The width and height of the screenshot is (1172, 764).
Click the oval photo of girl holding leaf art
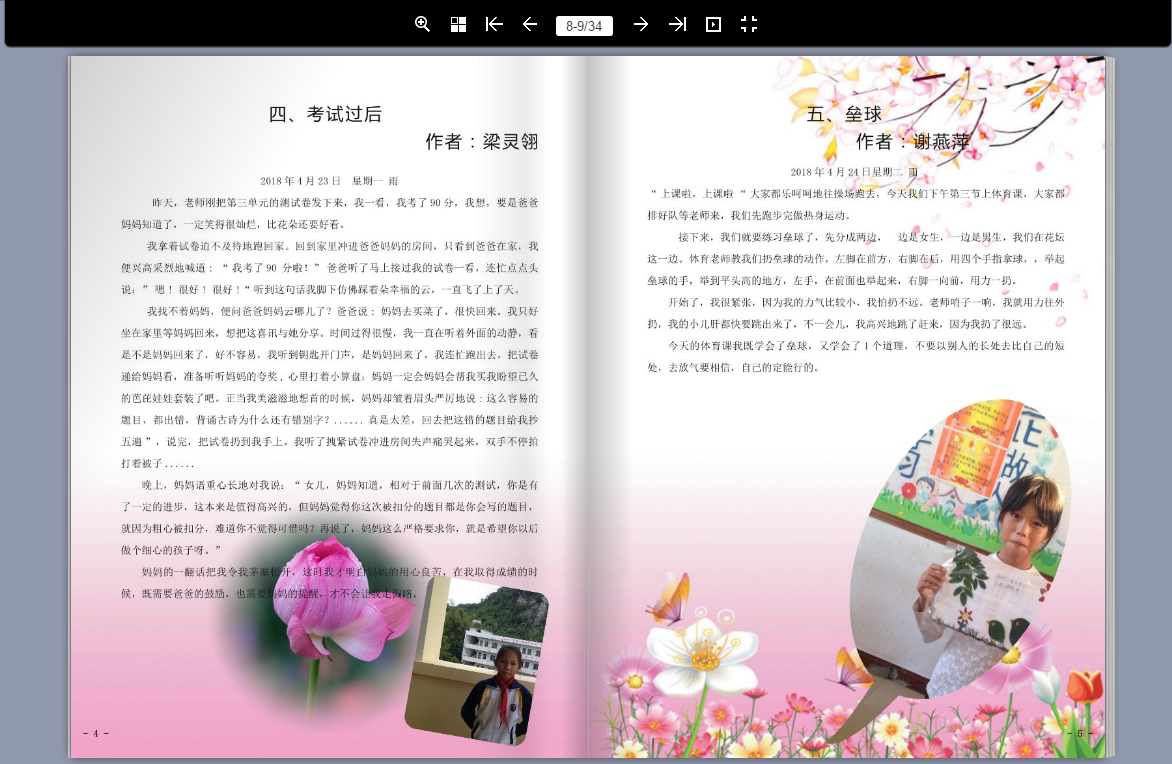point(964,549)
